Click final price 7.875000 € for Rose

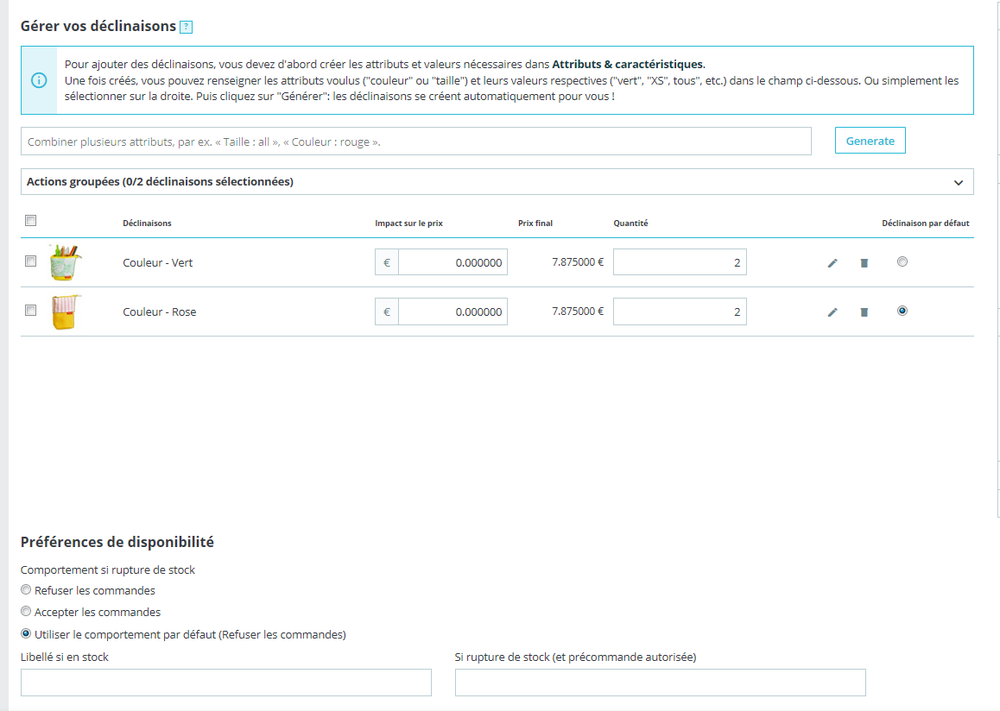click(578, 311)
